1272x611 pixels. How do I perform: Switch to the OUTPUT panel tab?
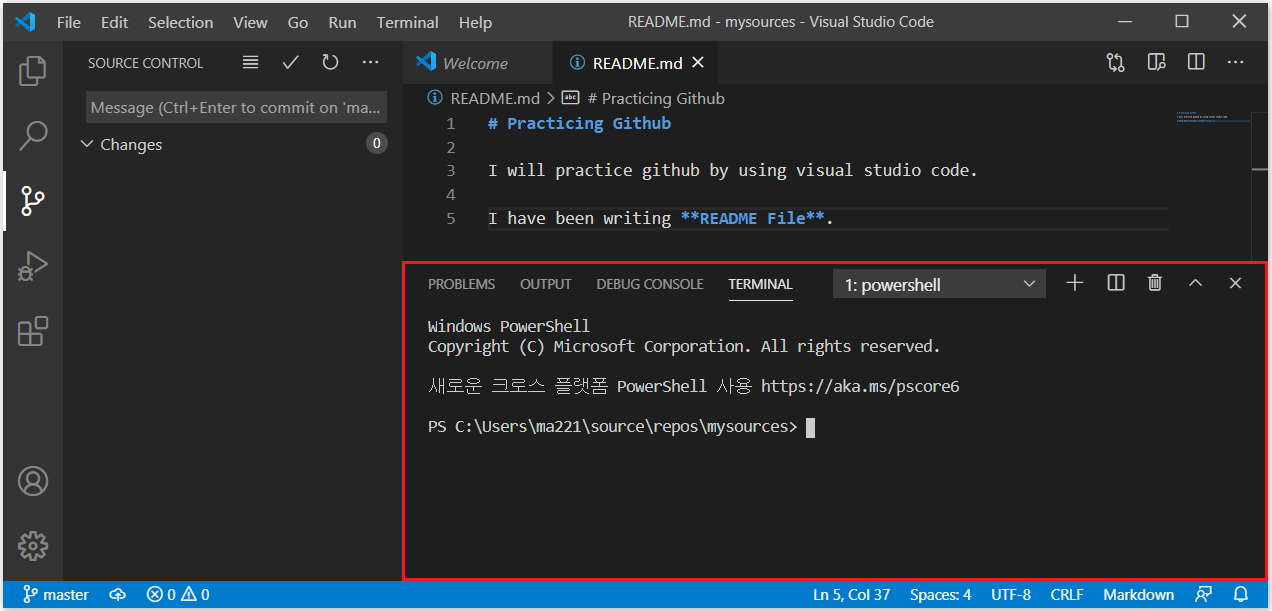coord(546,284)
